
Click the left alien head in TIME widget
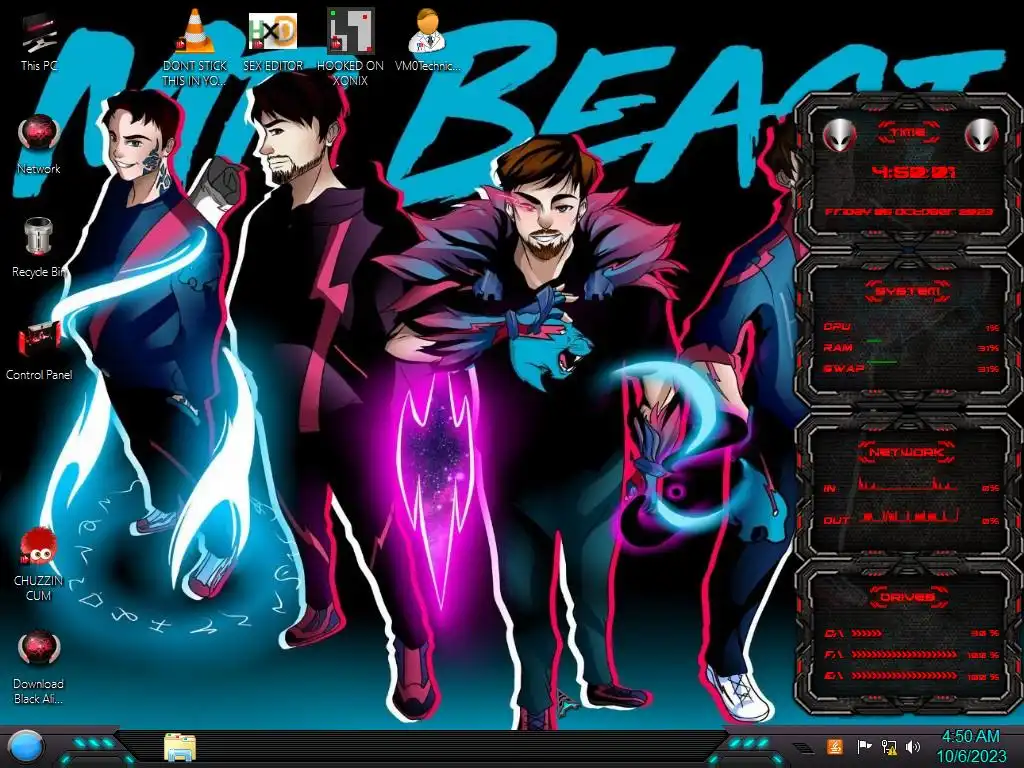[839, 136]
